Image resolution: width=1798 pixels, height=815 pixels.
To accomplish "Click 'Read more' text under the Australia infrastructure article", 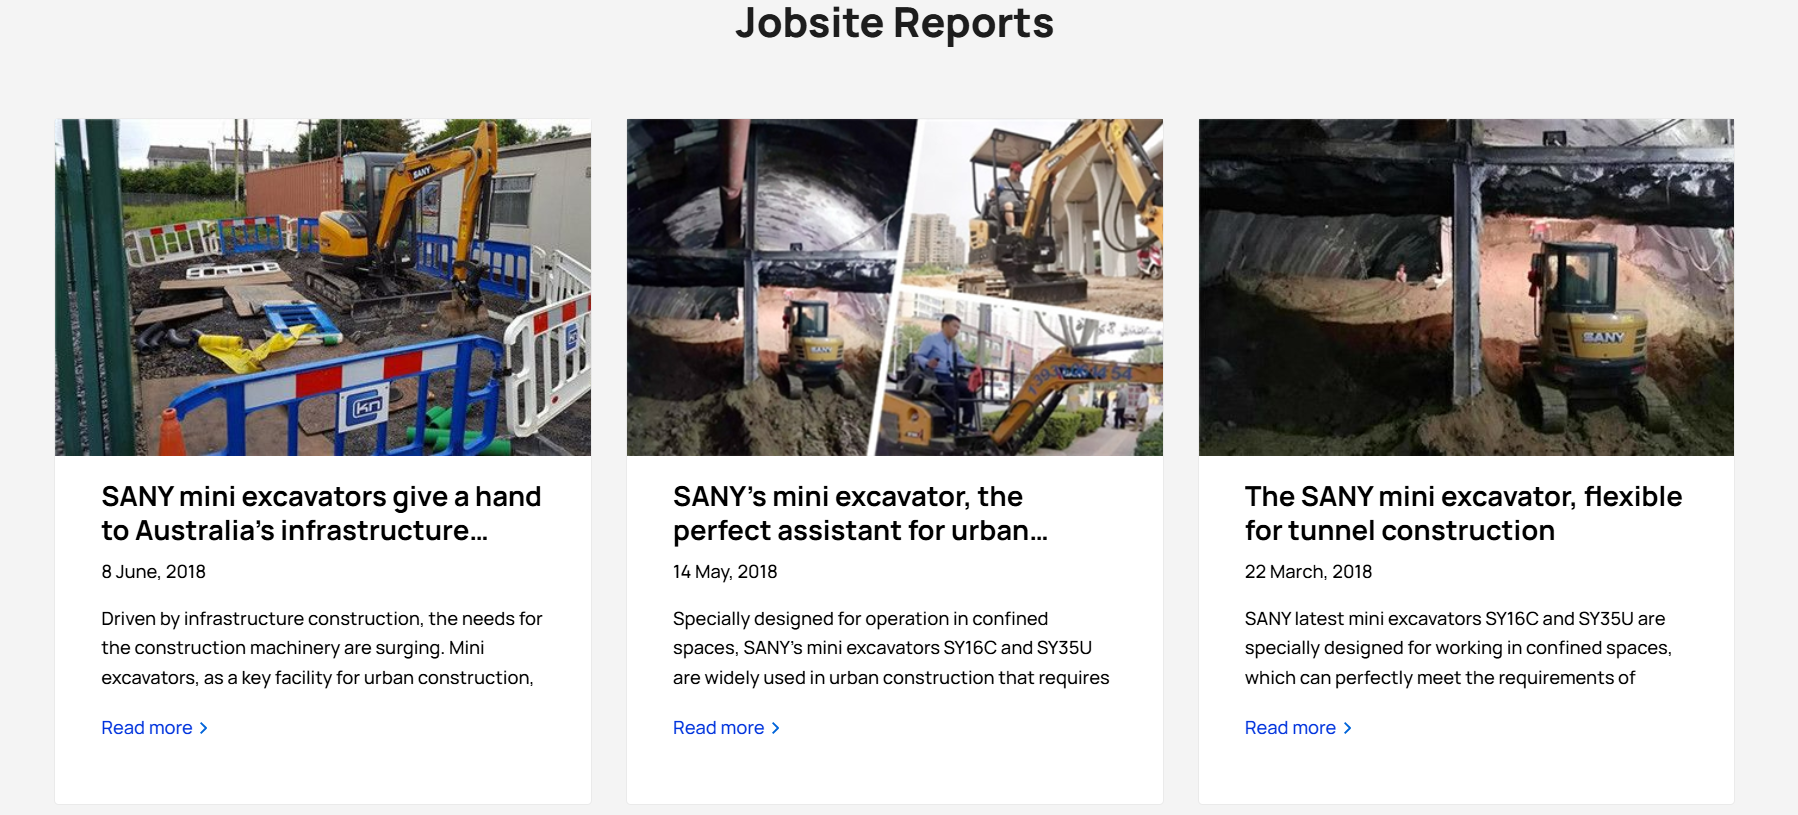I will 147,728.
